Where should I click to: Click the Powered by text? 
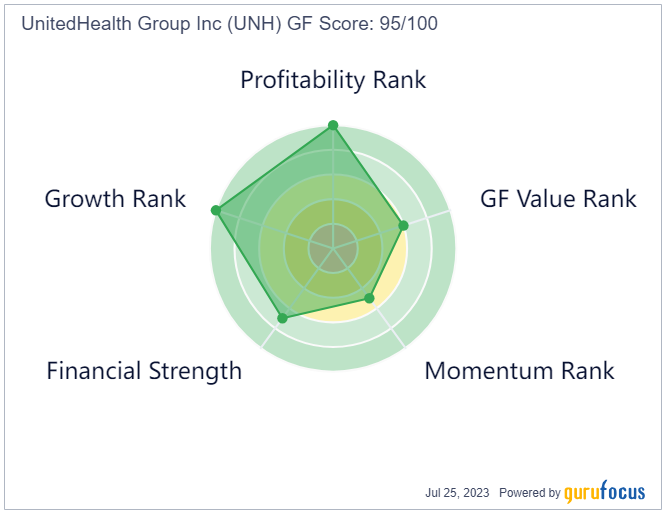point(530,493)
